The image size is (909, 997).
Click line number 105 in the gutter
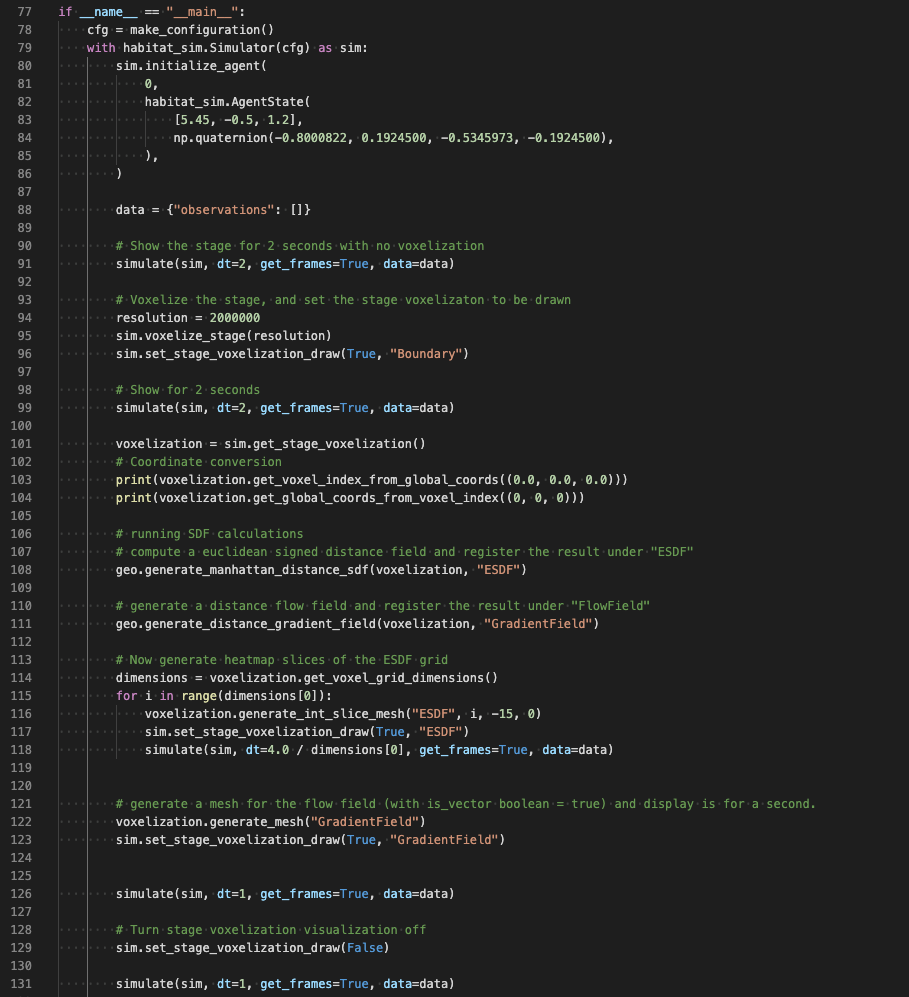tap(21, 516)
